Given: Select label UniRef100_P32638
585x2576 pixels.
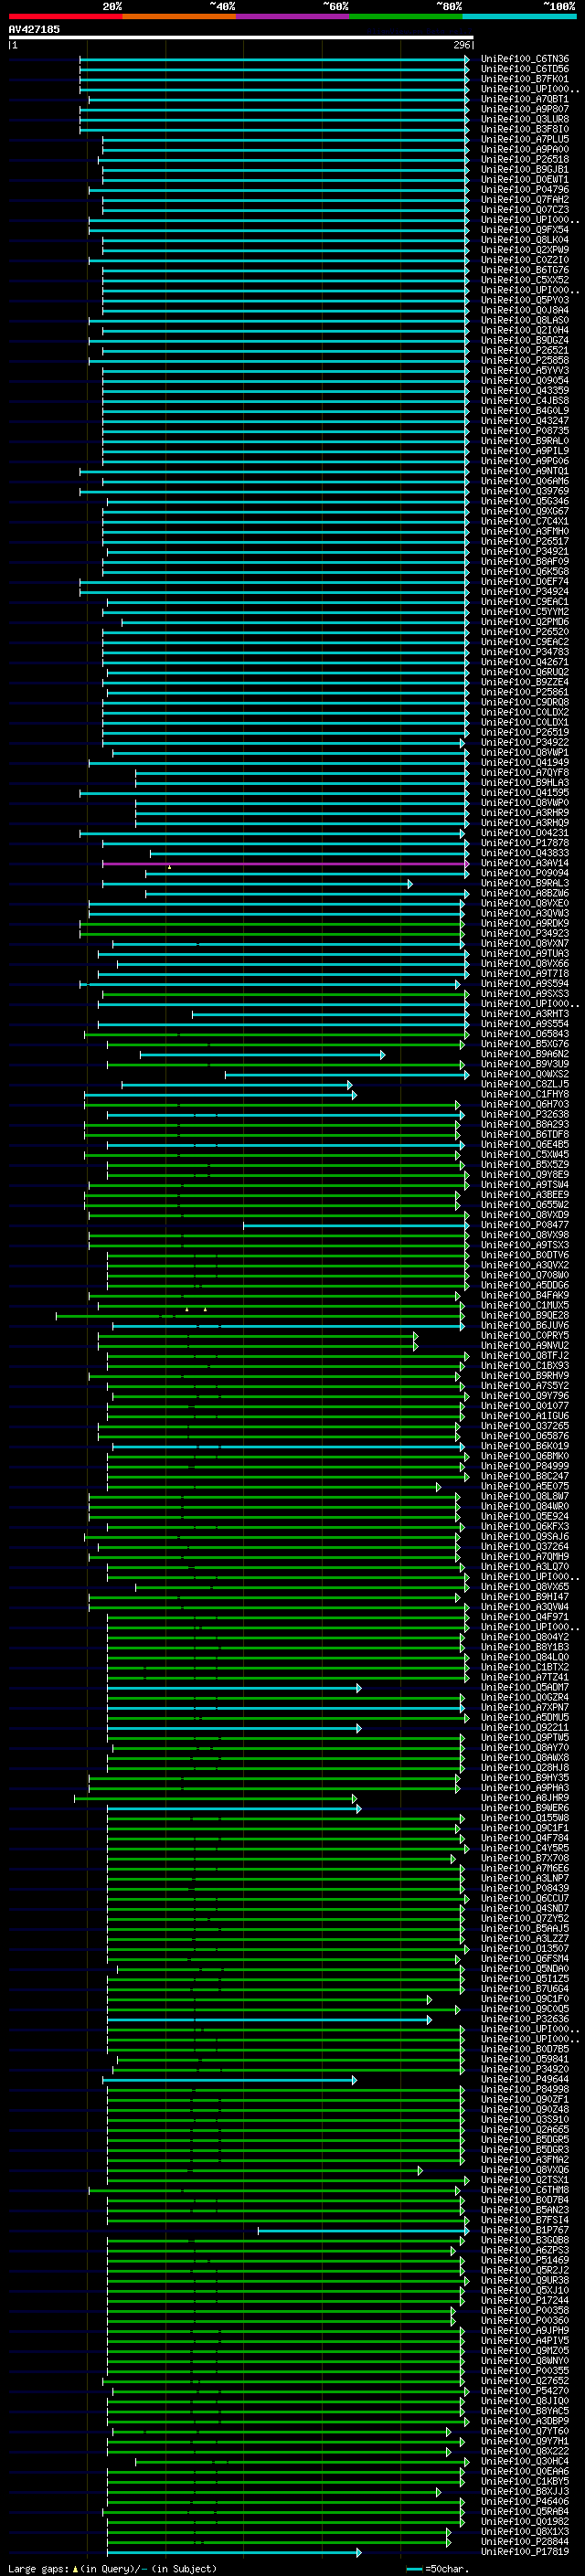Looking at the screenshot, I should pyautogui.click(x=525, y=1114).
